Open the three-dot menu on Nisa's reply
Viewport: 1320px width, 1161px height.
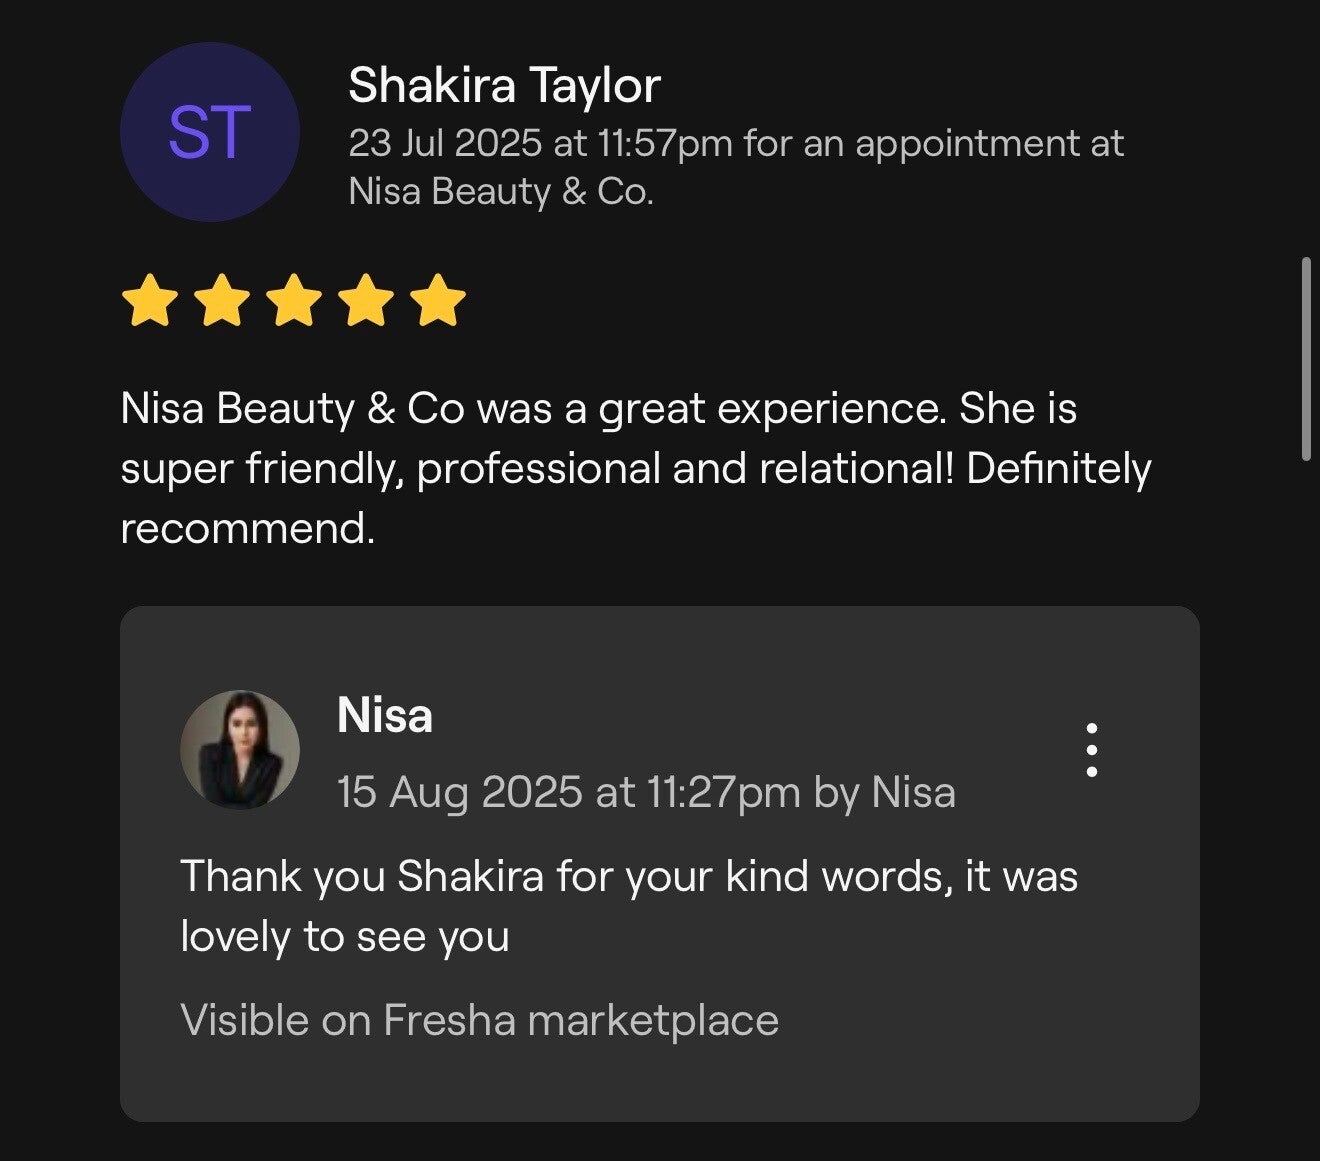coord(1091,750)
